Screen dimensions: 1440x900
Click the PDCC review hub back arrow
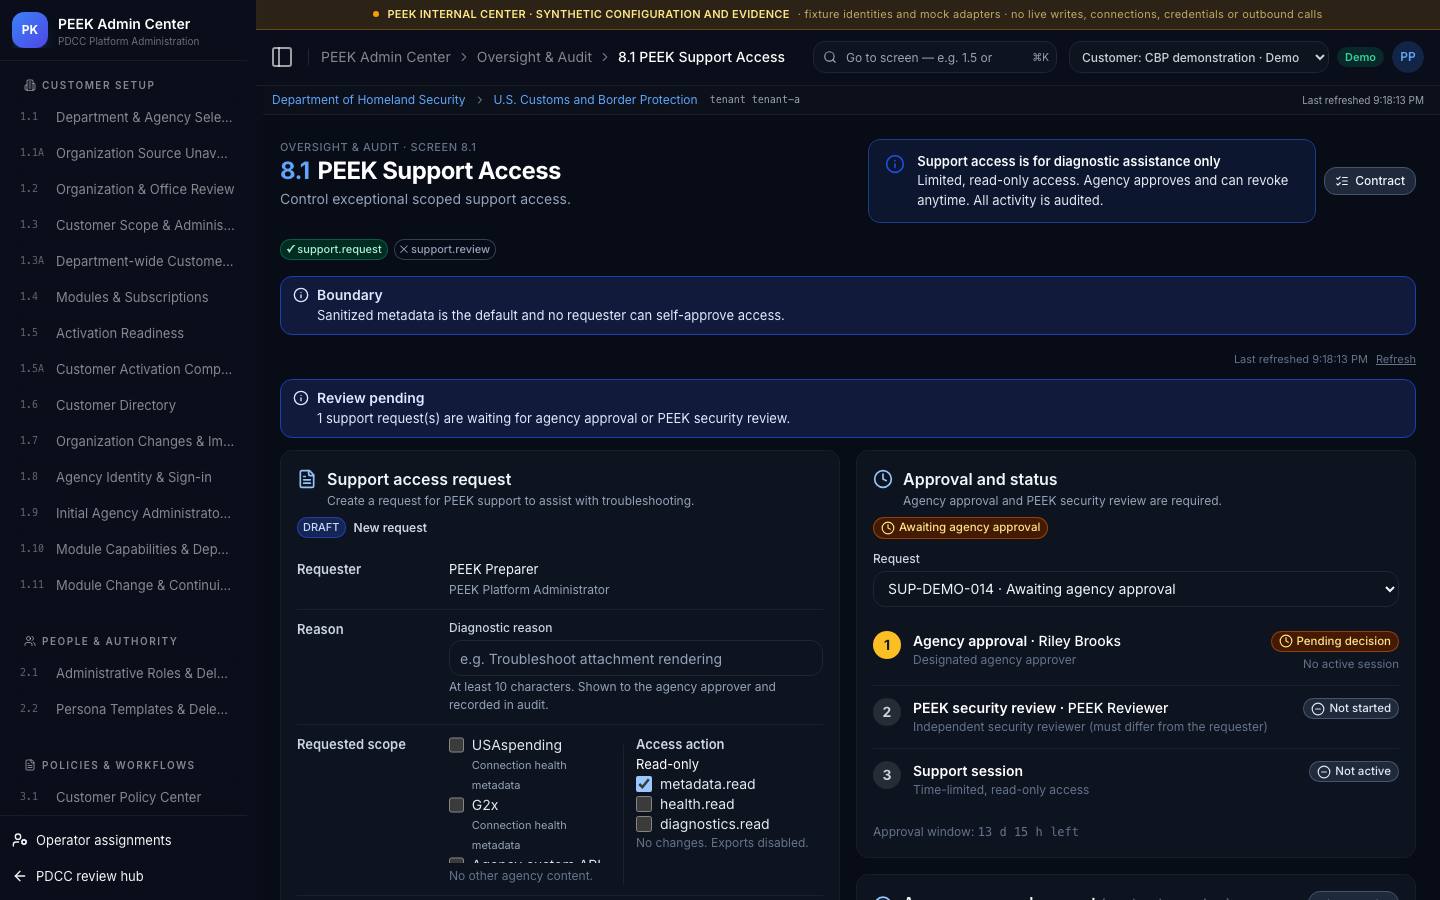coord(20,876)
